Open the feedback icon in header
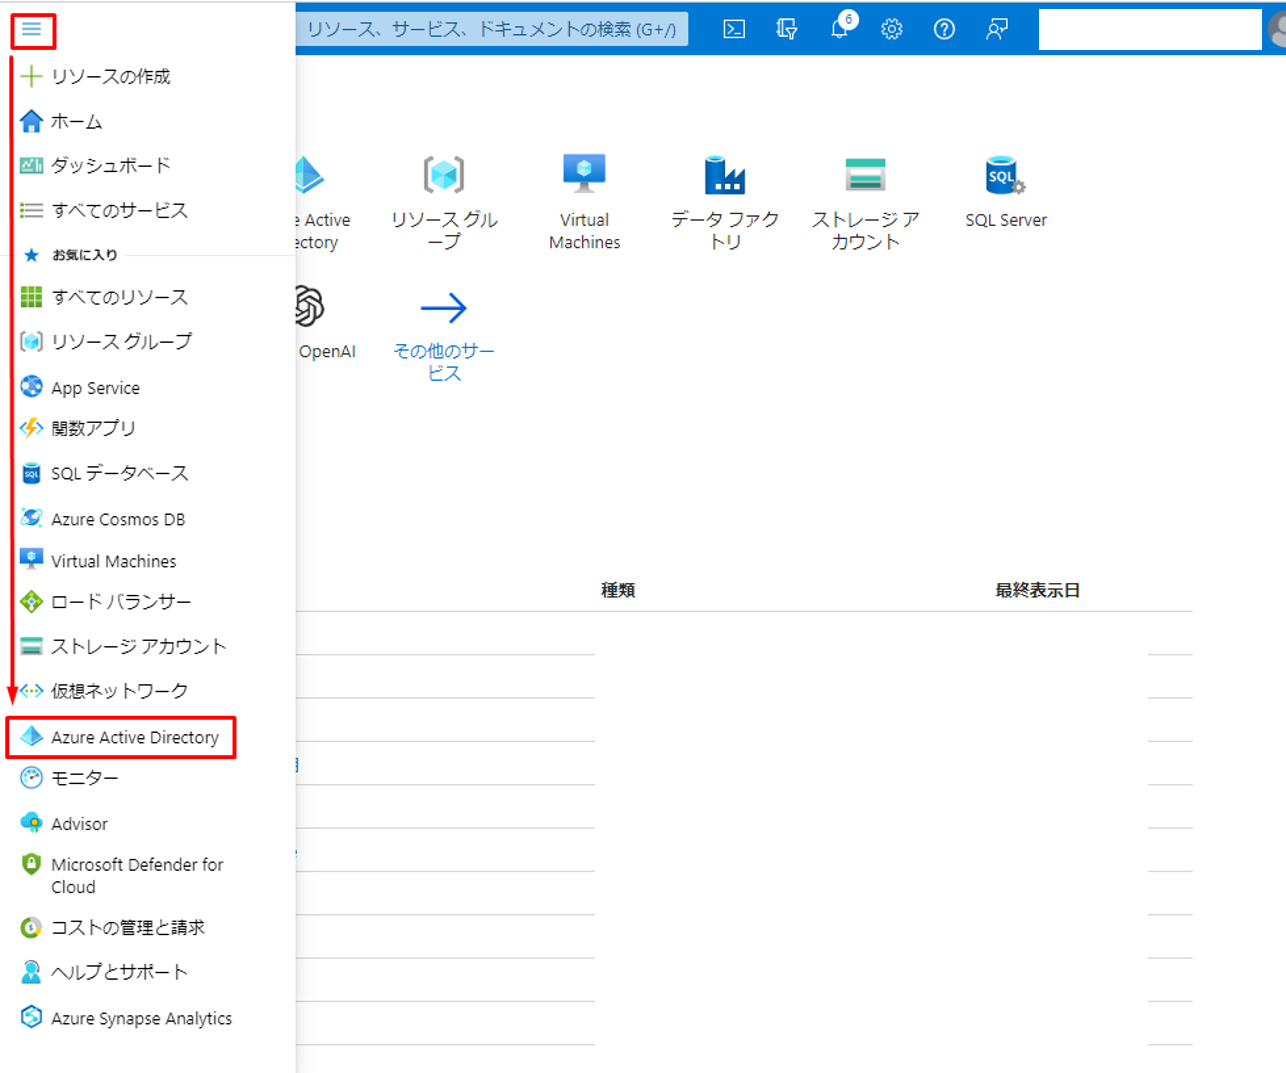Screen dimensions: 1286x1073 [x=996, y=29]
